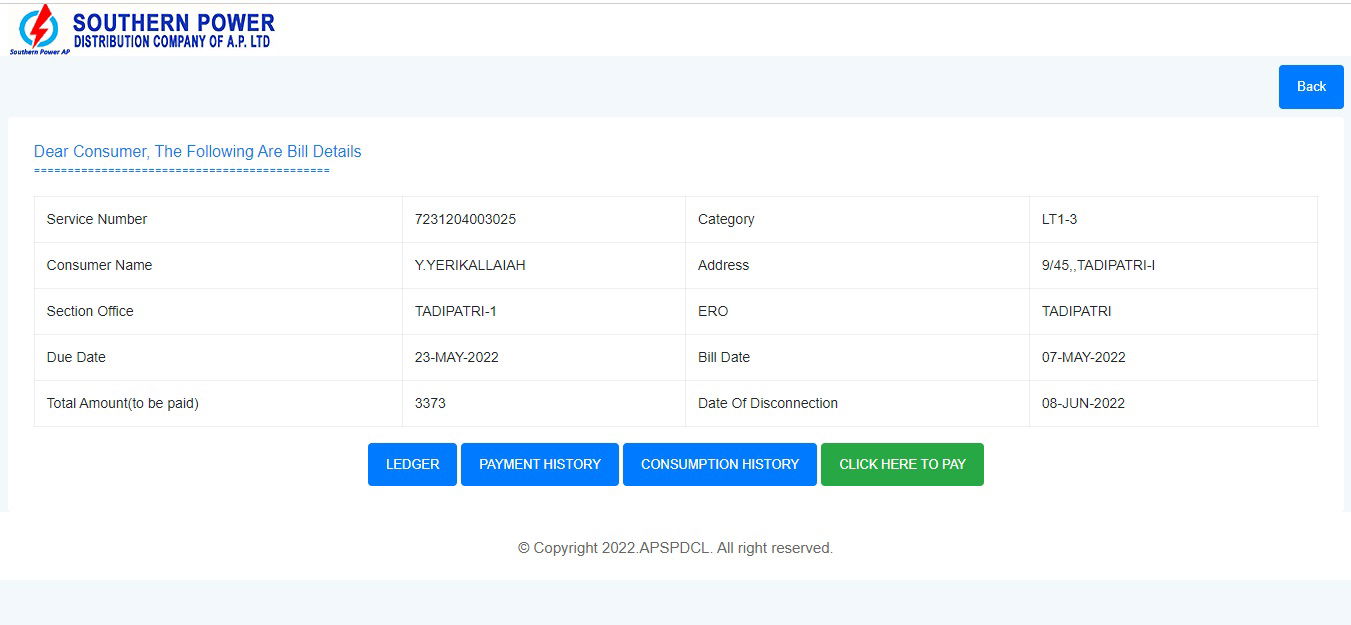Image resolution: width=1351 pixels, height=625 pixels.
Task: Click the Dear Consumer bill details heading
Action: click(x=197, y=151)
